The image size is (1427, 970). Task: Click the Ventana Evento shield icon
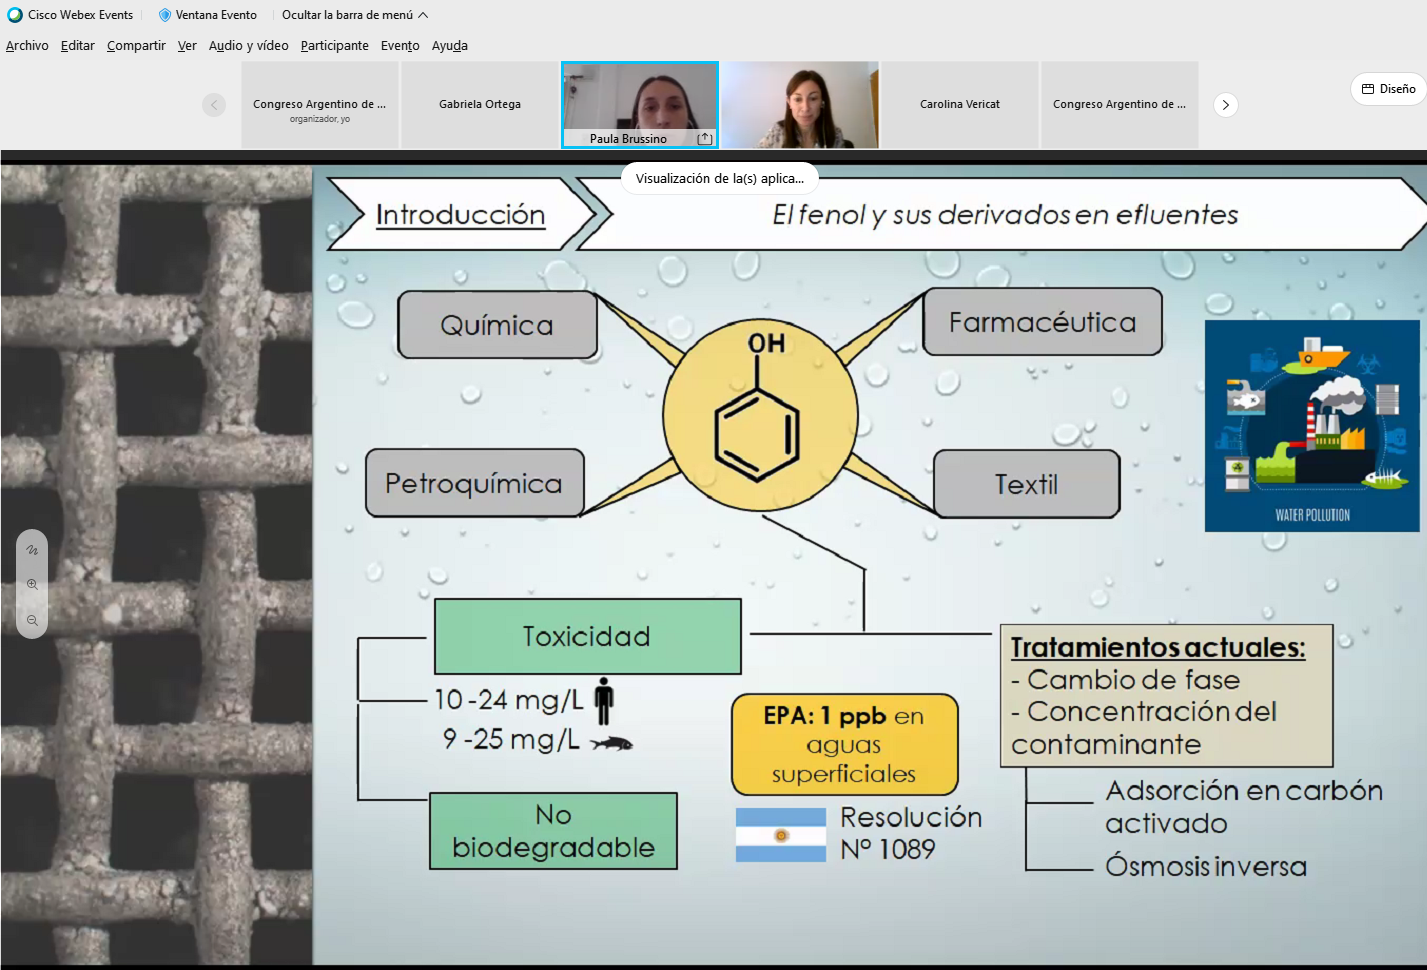coord(165,15)
